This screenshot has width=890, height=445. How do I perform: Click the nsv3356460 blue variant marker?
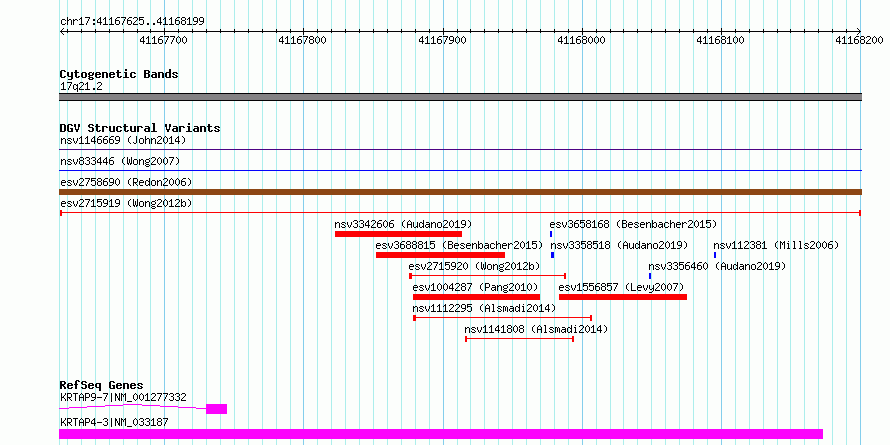point(650,276)
